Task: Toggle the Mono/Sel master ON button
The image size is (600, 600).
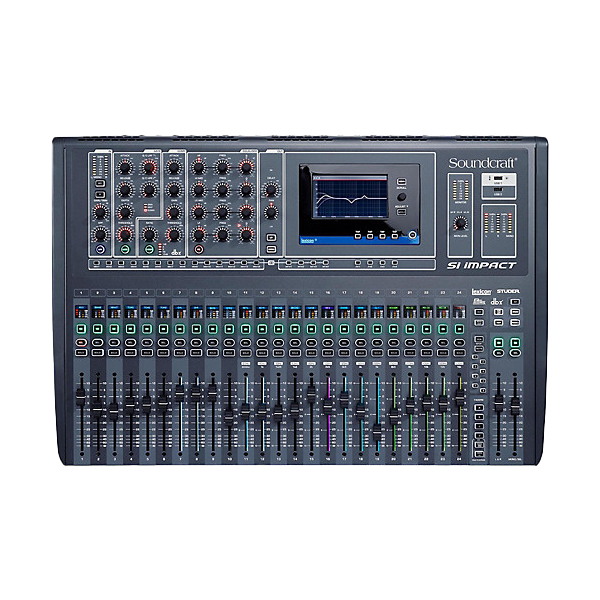Action: click(x=515, y=342)
